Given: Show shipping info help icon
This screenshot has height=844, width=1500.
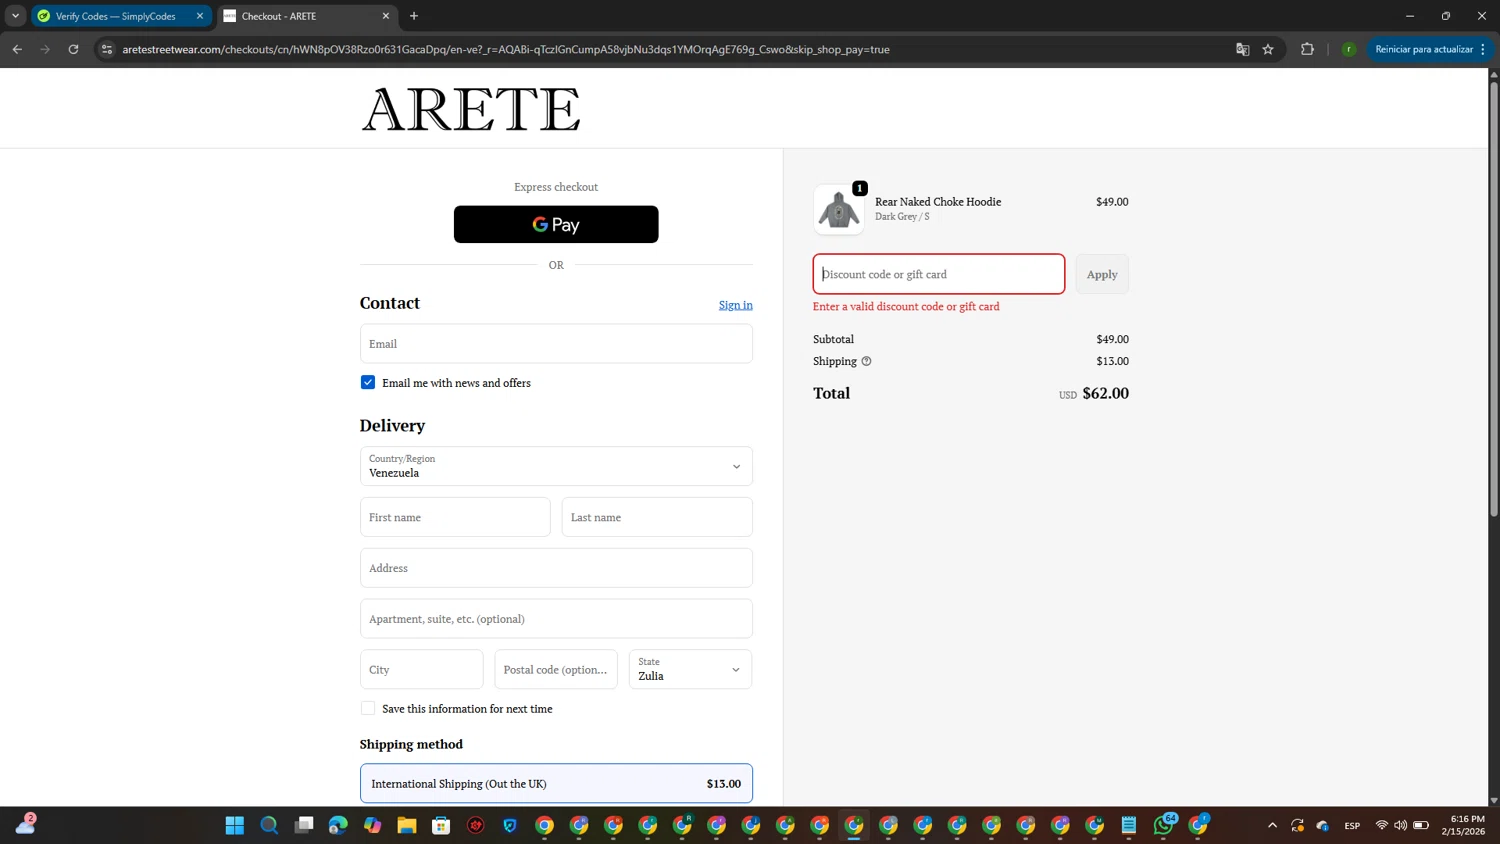Looking at the screenshot, I should coord(866,361).
